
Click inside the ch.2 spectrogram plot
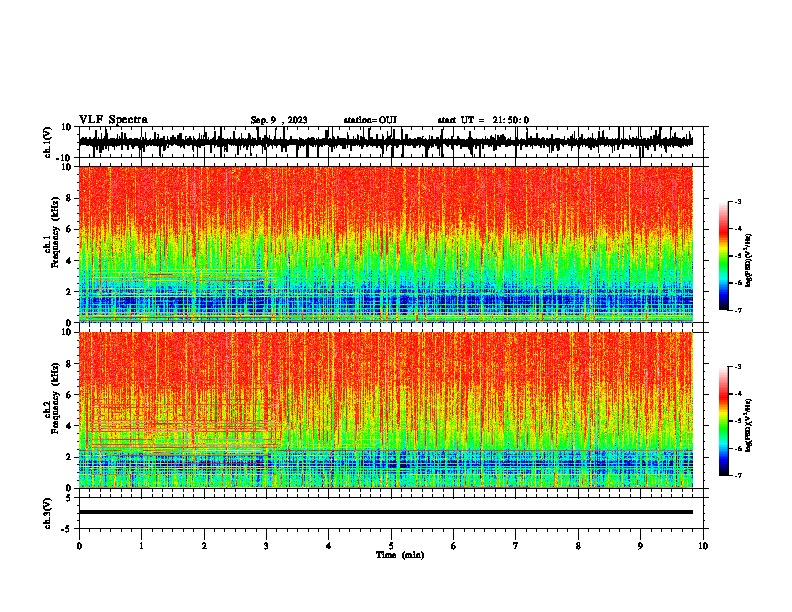point(386,410)
